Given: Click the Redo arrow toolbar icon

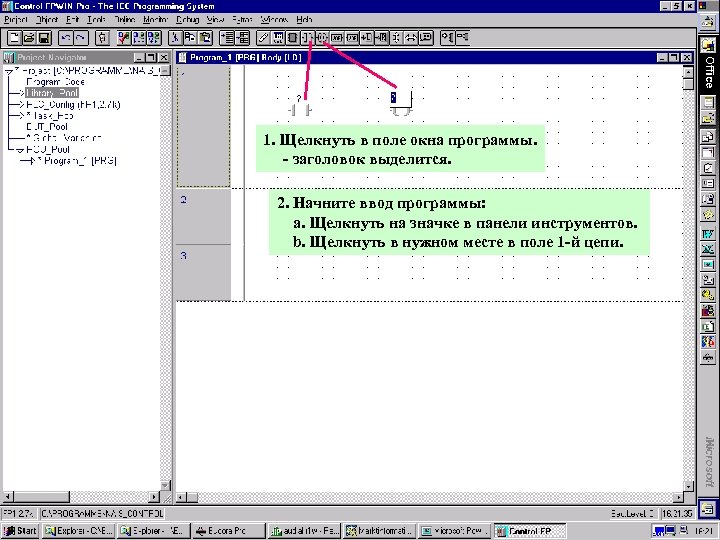Looking at the screenshot, I should (81, 38).
